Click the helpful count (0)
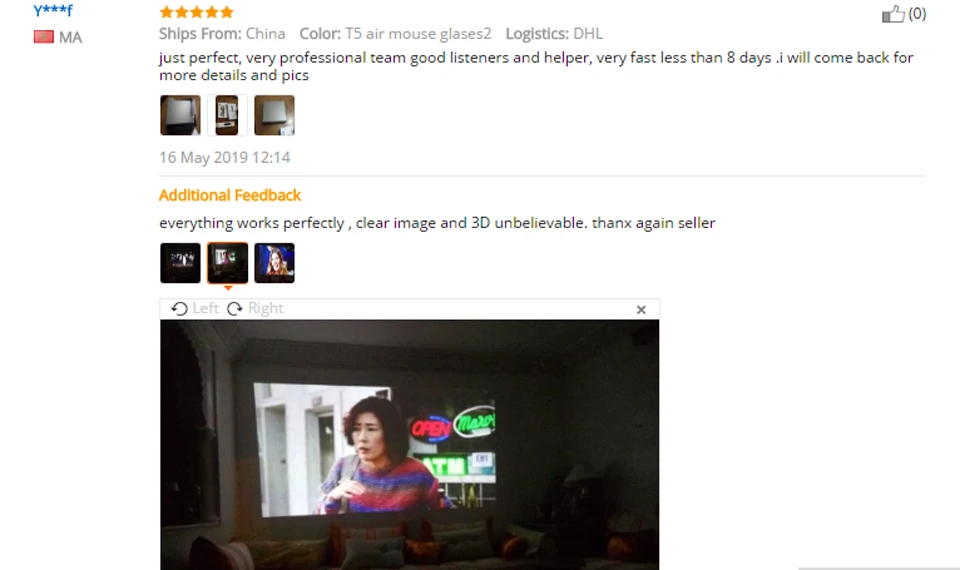 click(917, 13)
